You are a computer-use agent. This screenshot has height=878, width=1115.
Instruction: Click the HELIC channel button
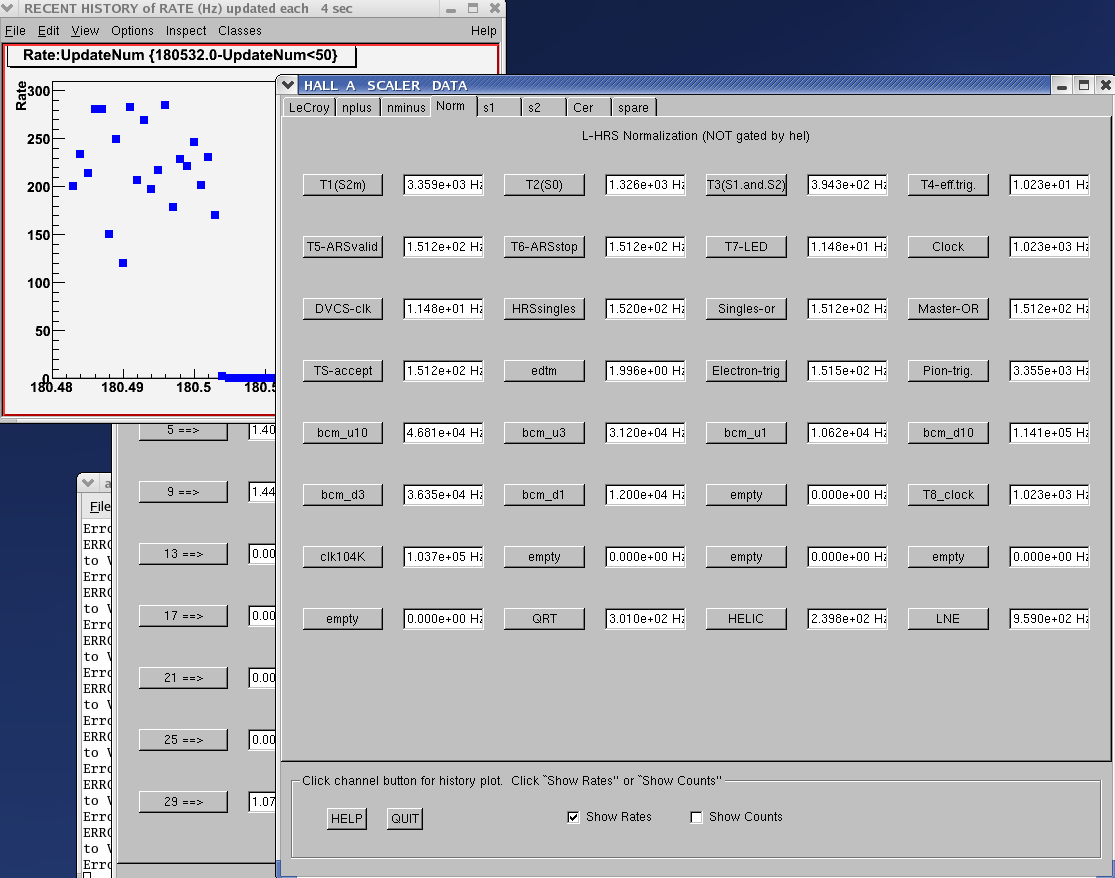(746, 619)
